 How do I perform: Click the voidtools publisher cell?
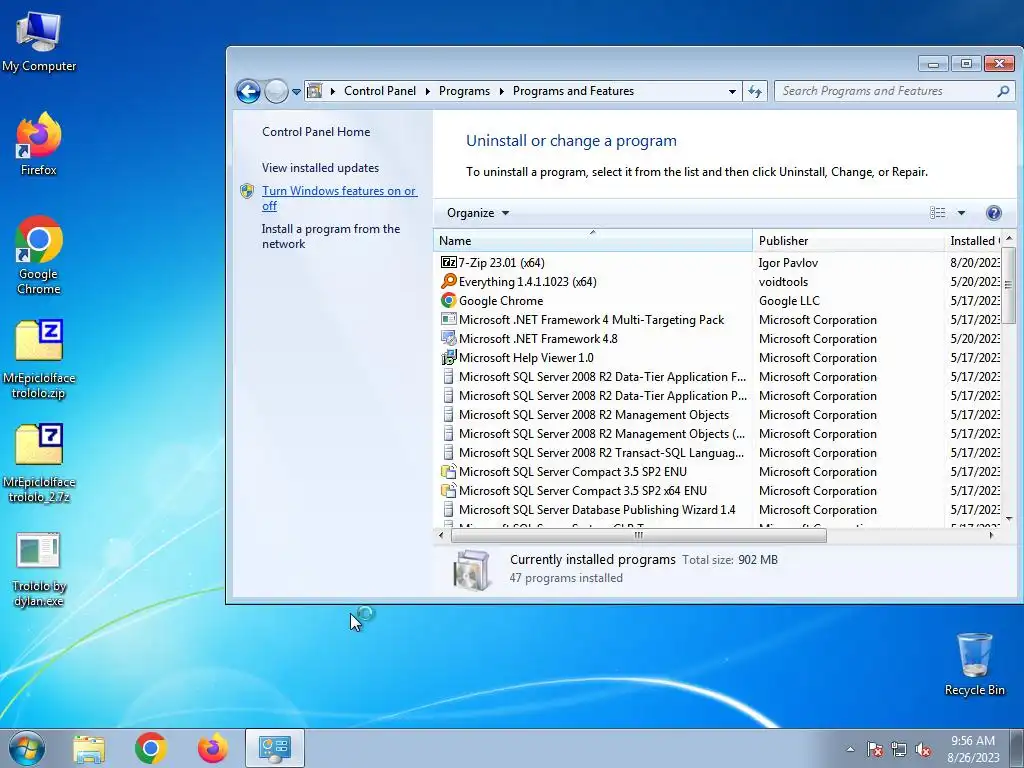[783, 281]
